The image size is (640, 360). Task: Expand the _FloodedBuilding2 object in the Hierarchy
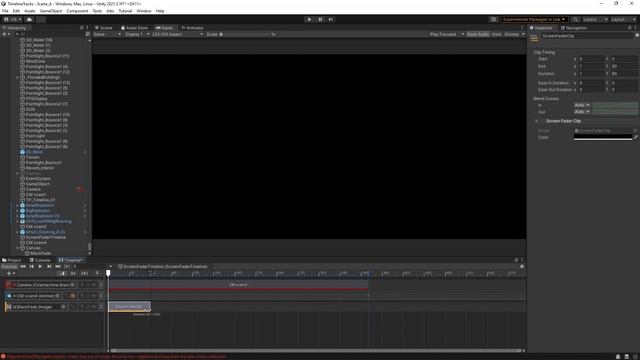[18, 77]
